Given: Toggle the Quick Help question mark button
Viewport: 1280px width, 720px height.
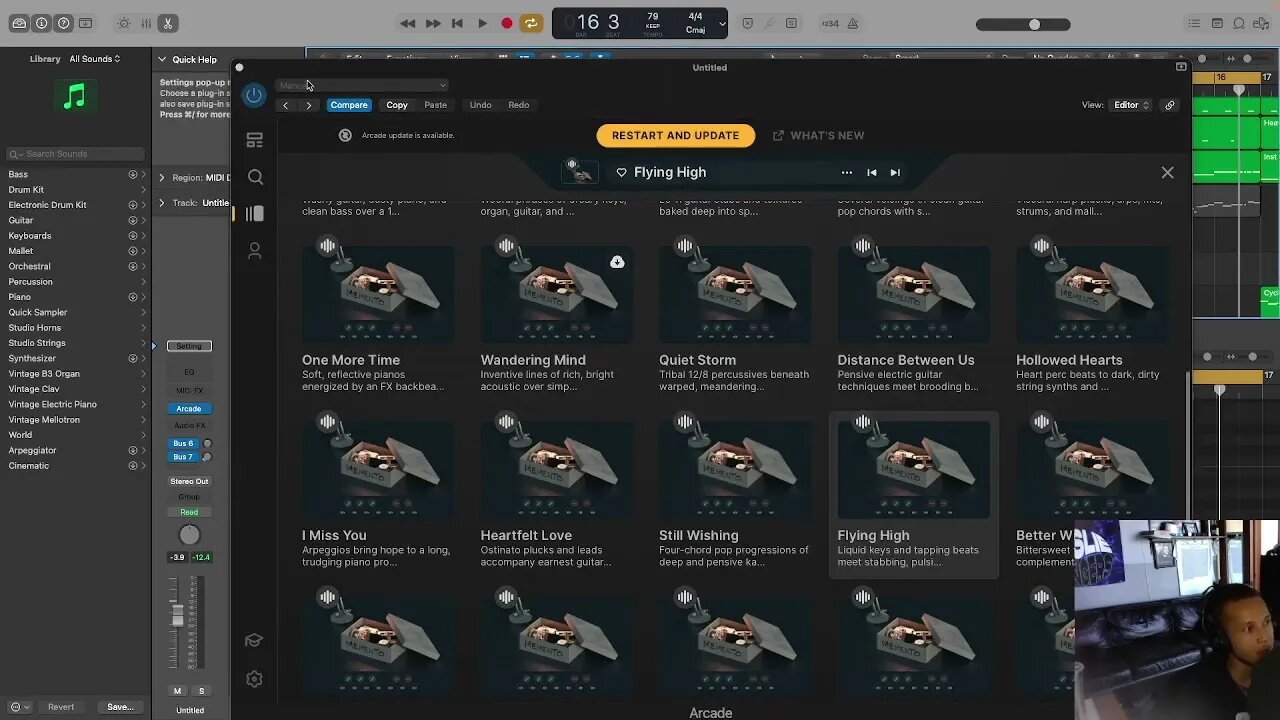Looking at the screenshot, I should click(64, 23).
